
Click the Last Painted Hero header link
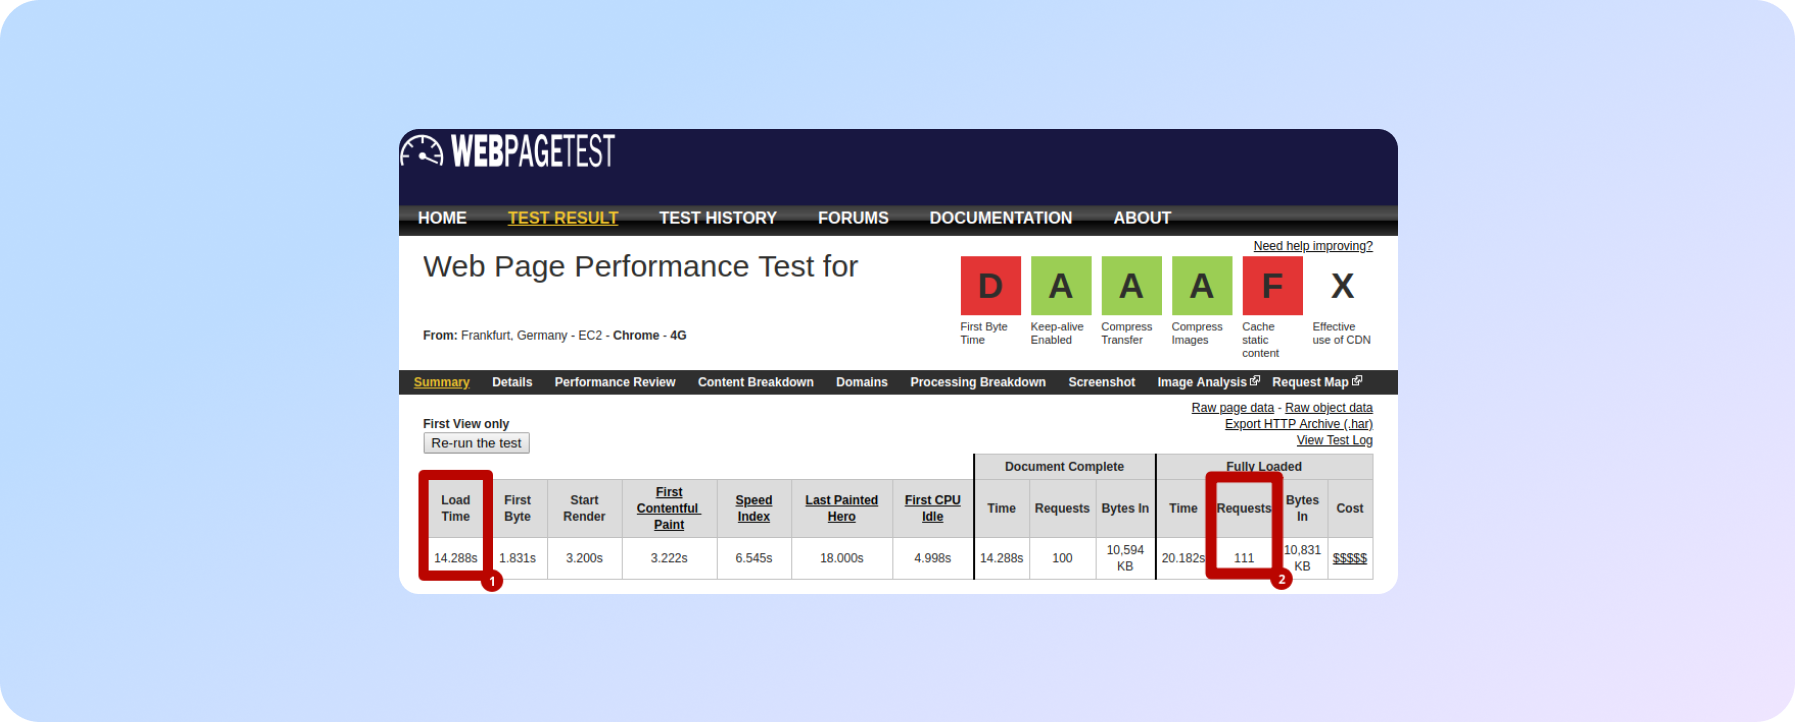pyautogui.click(x=842, y=508)
